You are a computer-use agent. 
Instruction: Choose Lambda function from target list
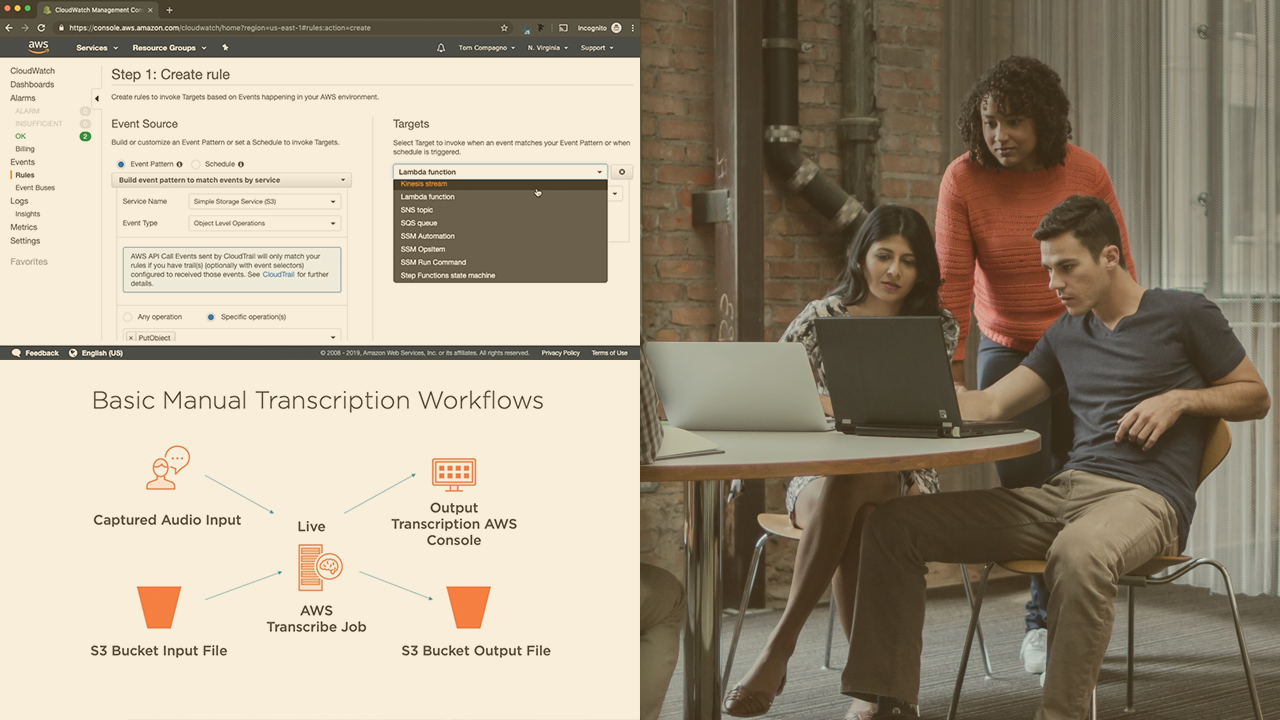500,197
